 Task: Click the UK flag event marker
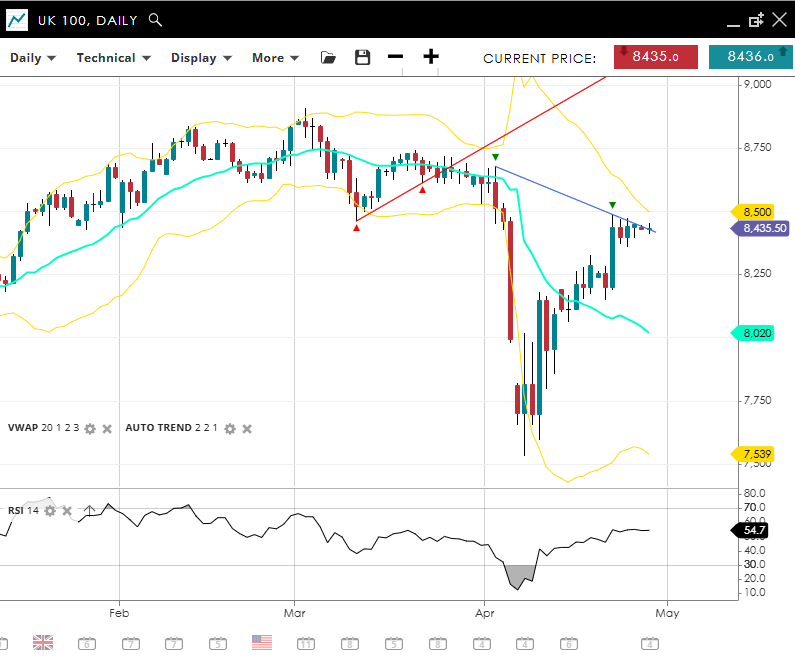[x=43, y=642]
